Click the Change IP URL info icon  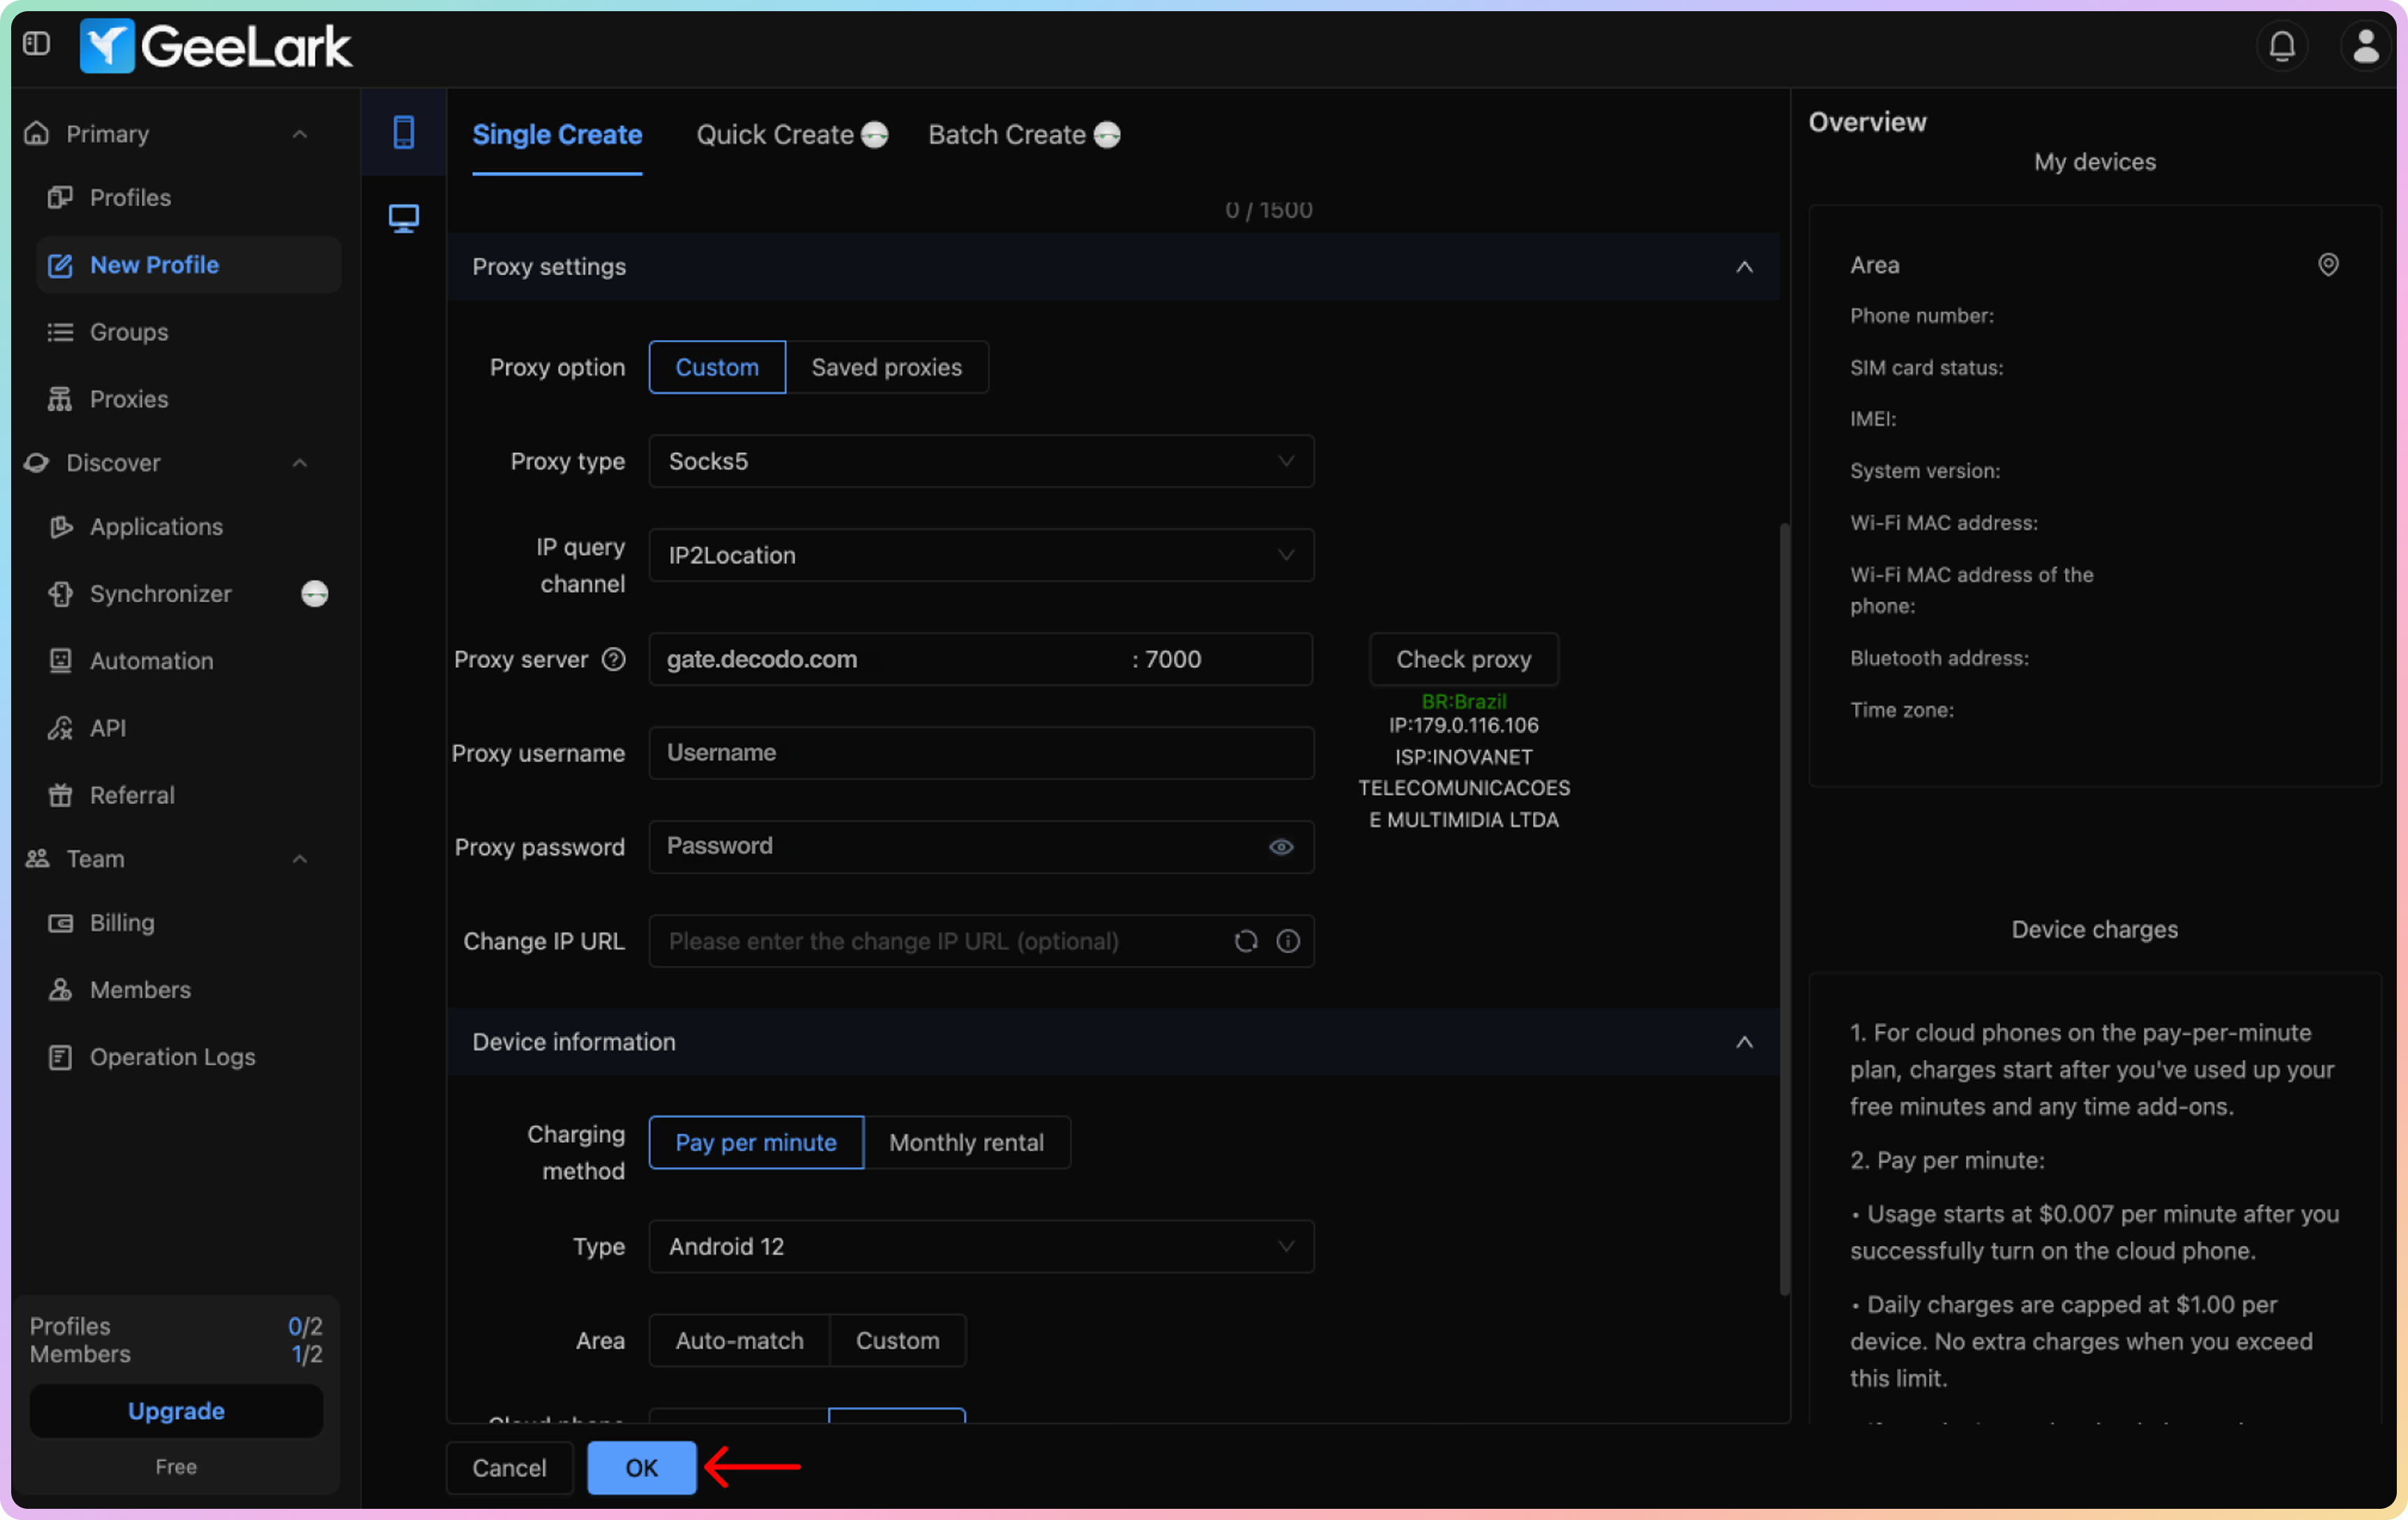1288,941
